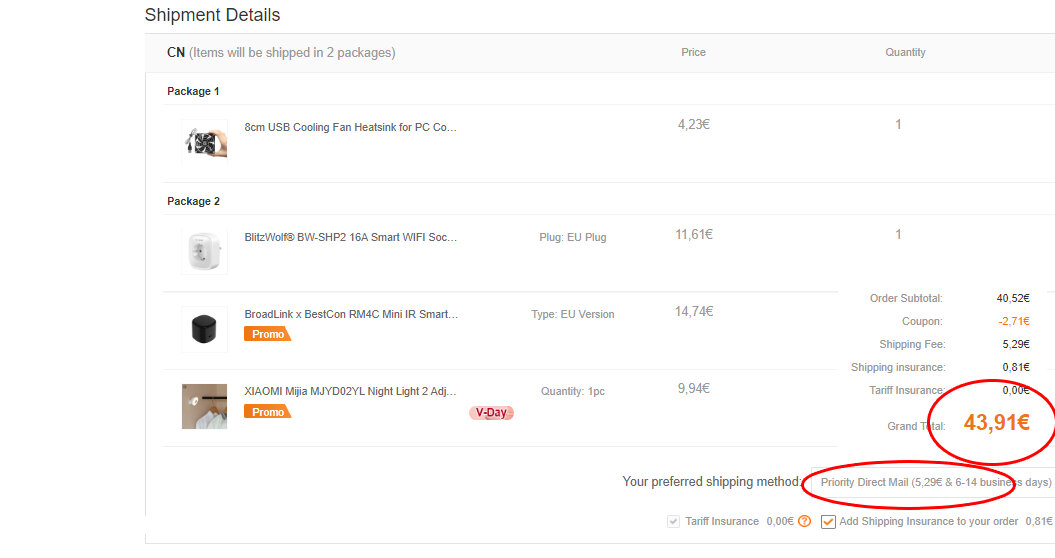
Task: Click the Tariff Insurance help question icon
Action: 804,521
